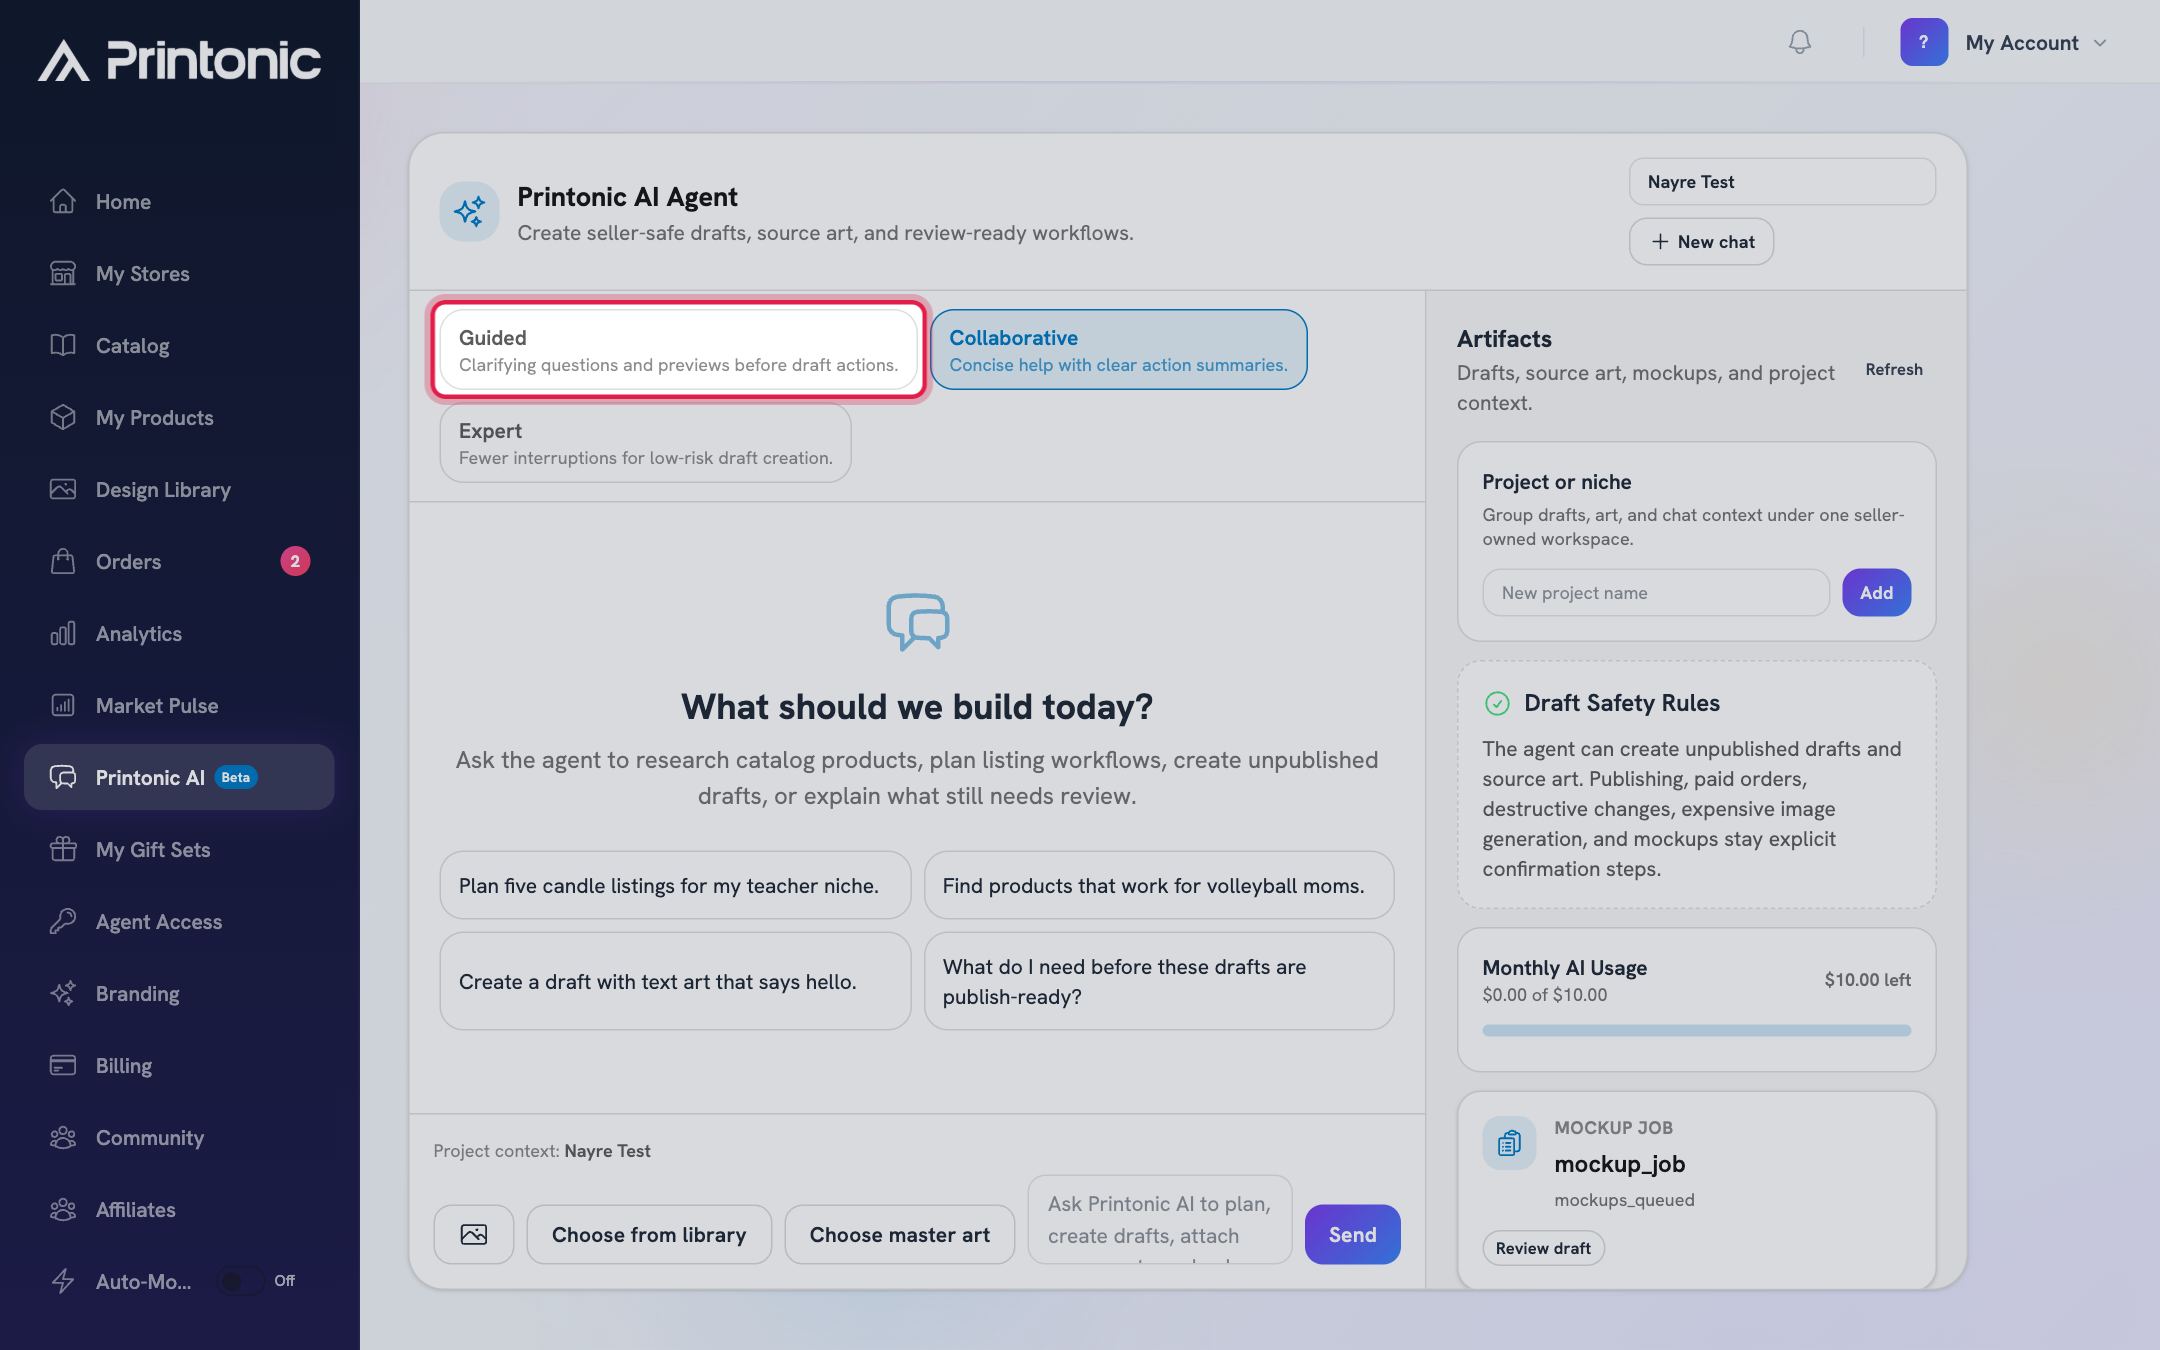Click the '$10.00 left' usage text
This screenshot has width=2160, height=1350.
1867,980
